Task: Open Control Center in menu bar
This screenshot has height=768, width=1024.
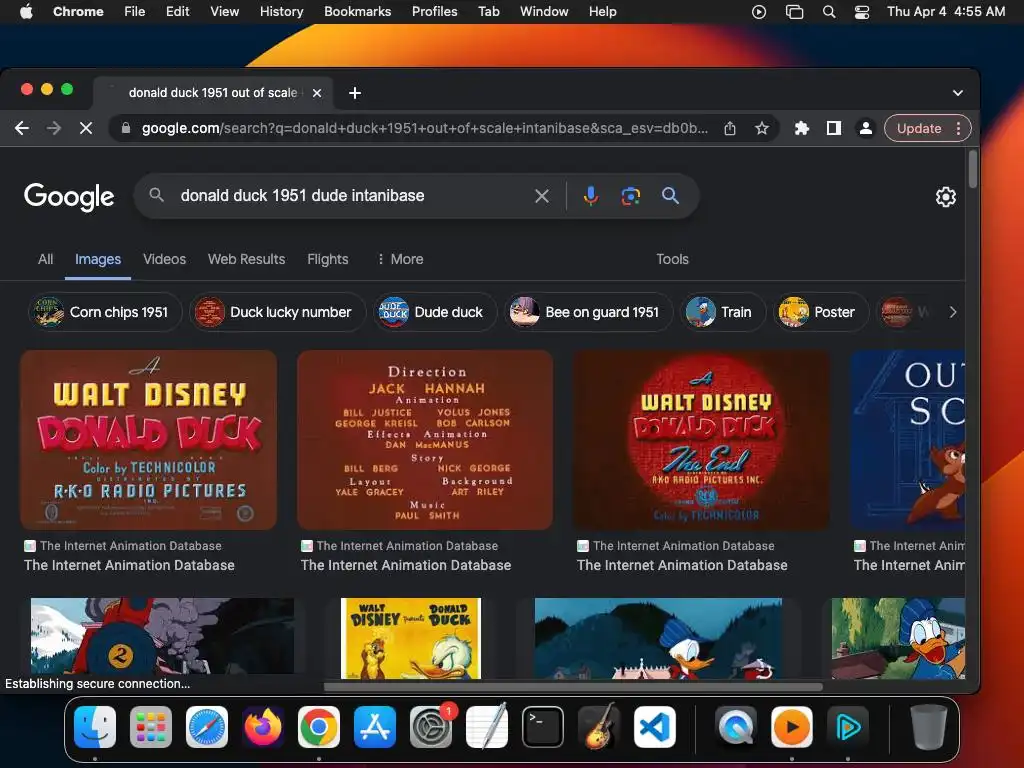Action: coord(861,12)
